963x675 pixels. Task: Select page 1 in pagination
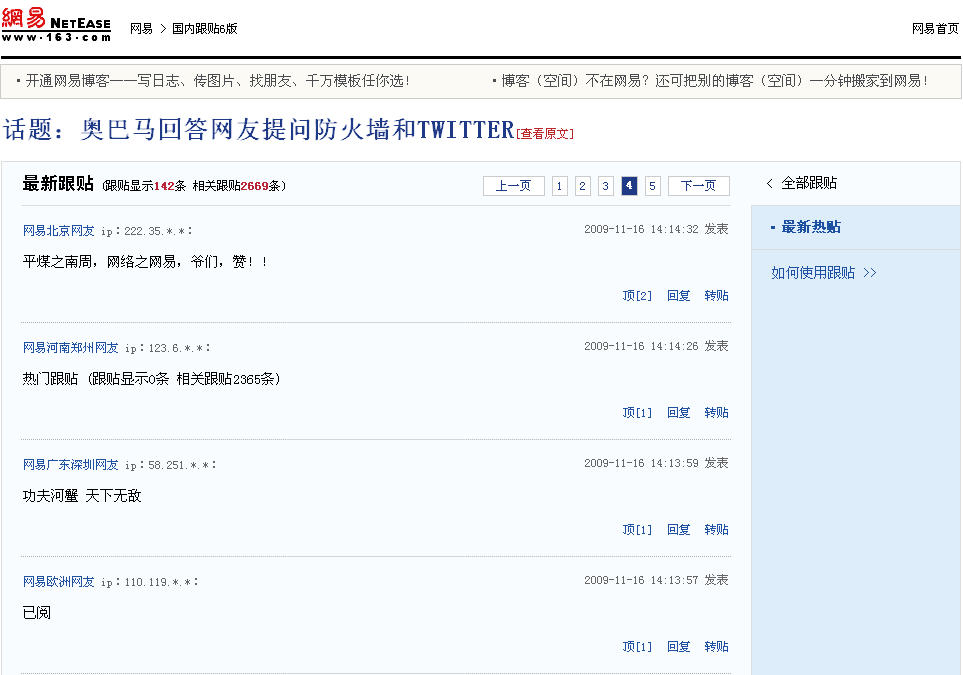click(x=559, y=186)
